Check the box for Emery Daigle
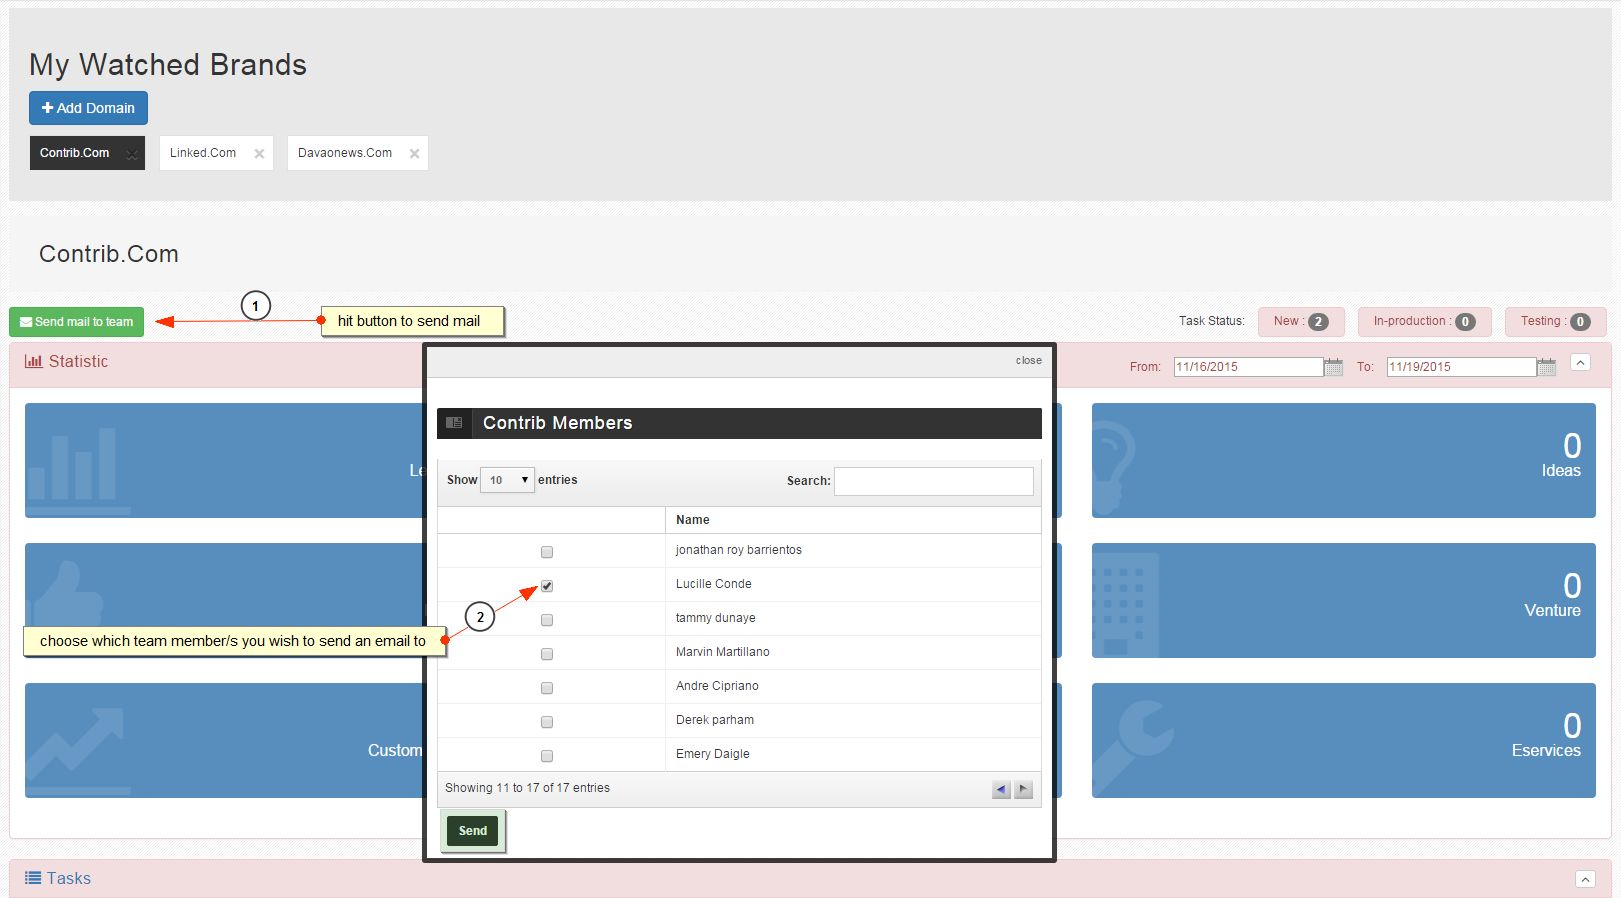This screenshot has height=898, width=1621. tap(547, 756)
